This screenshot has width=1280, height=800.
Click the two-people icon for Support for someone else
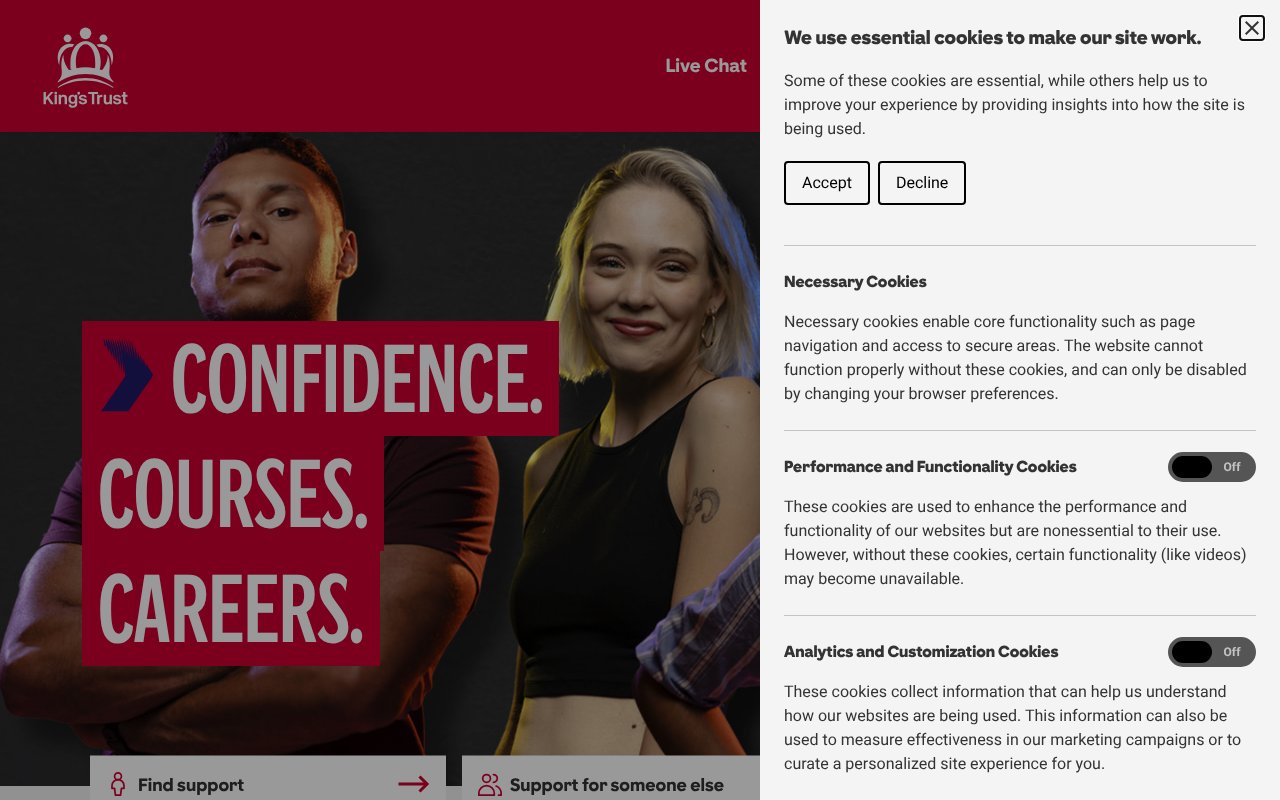click(489, 785)
